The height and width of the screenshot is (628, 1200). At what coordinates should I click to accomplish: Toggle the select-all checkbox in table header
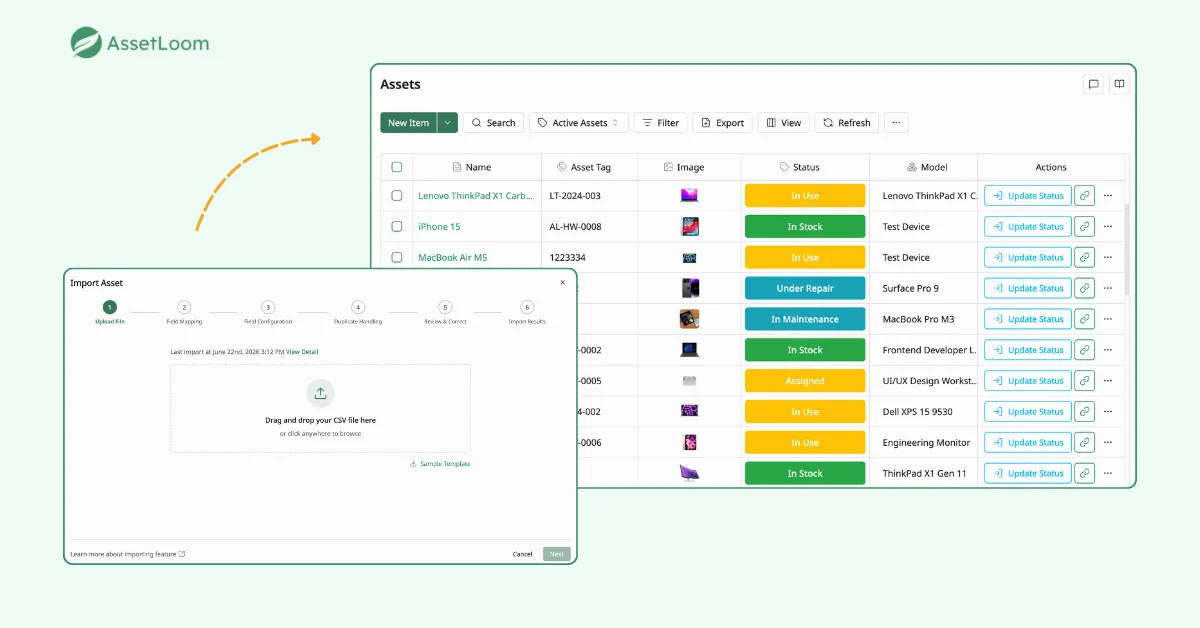(397, 167)
